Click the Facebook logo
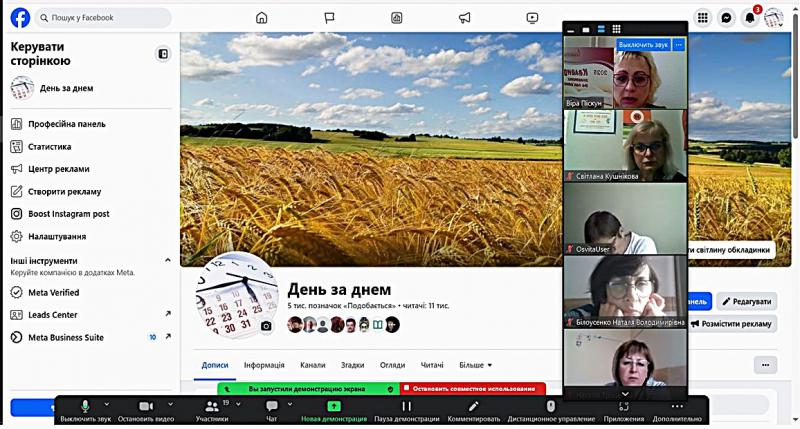 [20, 18]
